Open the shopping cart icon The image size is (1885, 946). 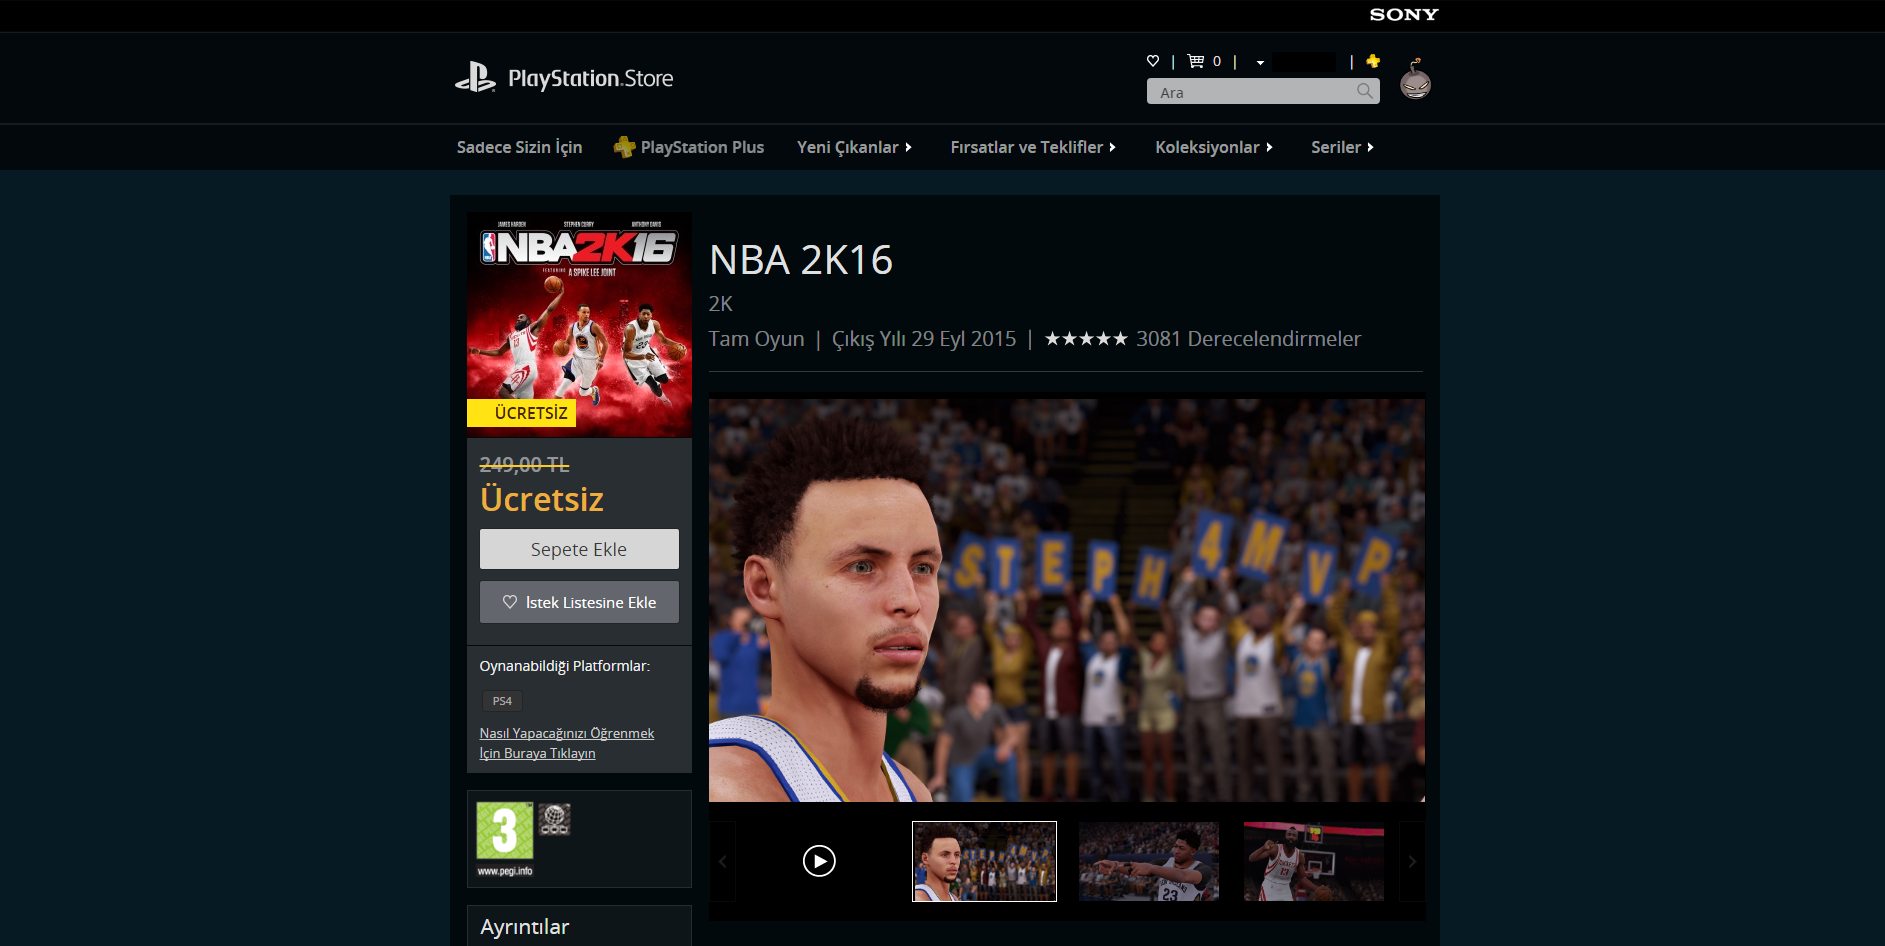(x=1196, y=61)
